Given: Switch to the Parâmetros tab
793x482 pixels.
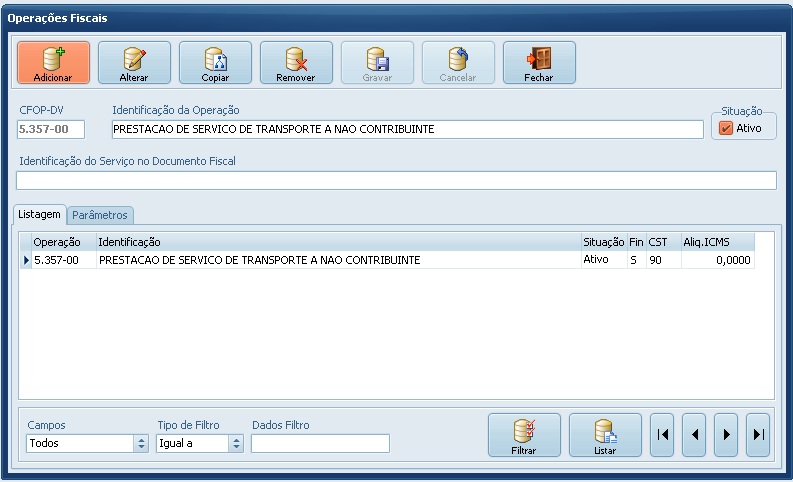Looking at the screenshot, I should (x=100, y=215).
